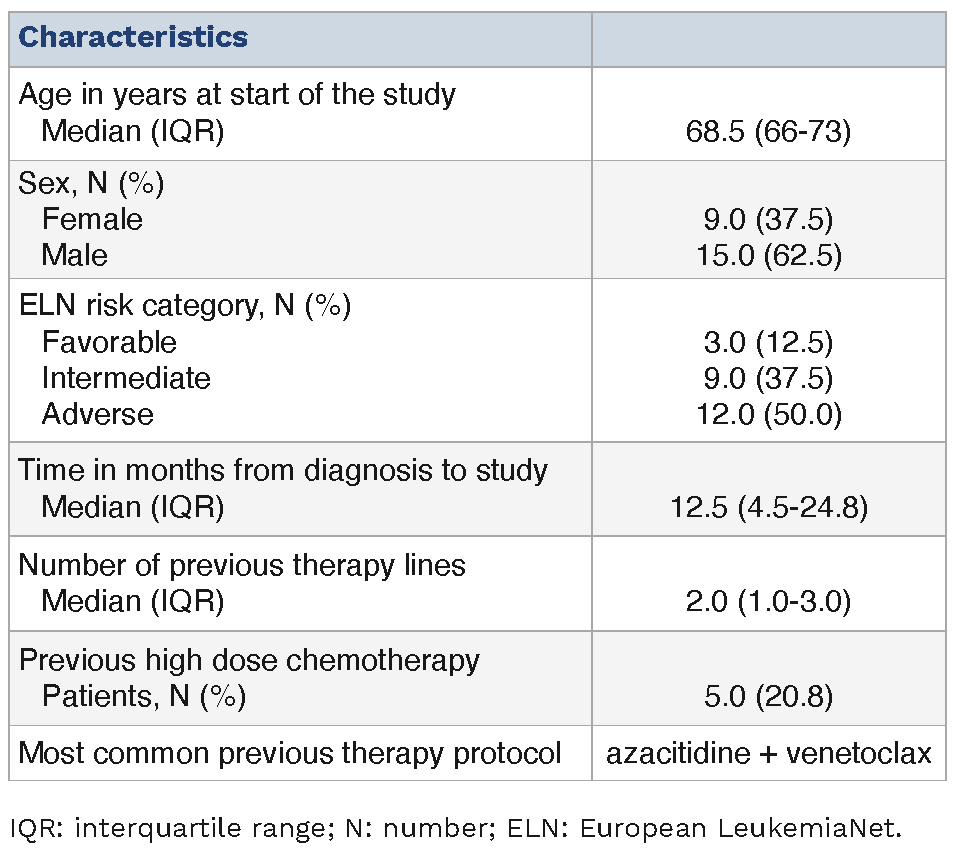
Task: Click the Age in years row label
Action: [x=237, y=95]
